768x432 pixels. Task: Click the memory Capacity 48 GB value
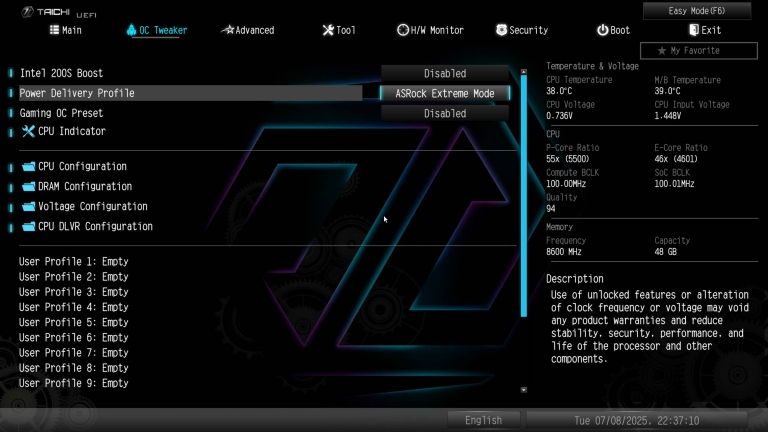coord(665,252)
